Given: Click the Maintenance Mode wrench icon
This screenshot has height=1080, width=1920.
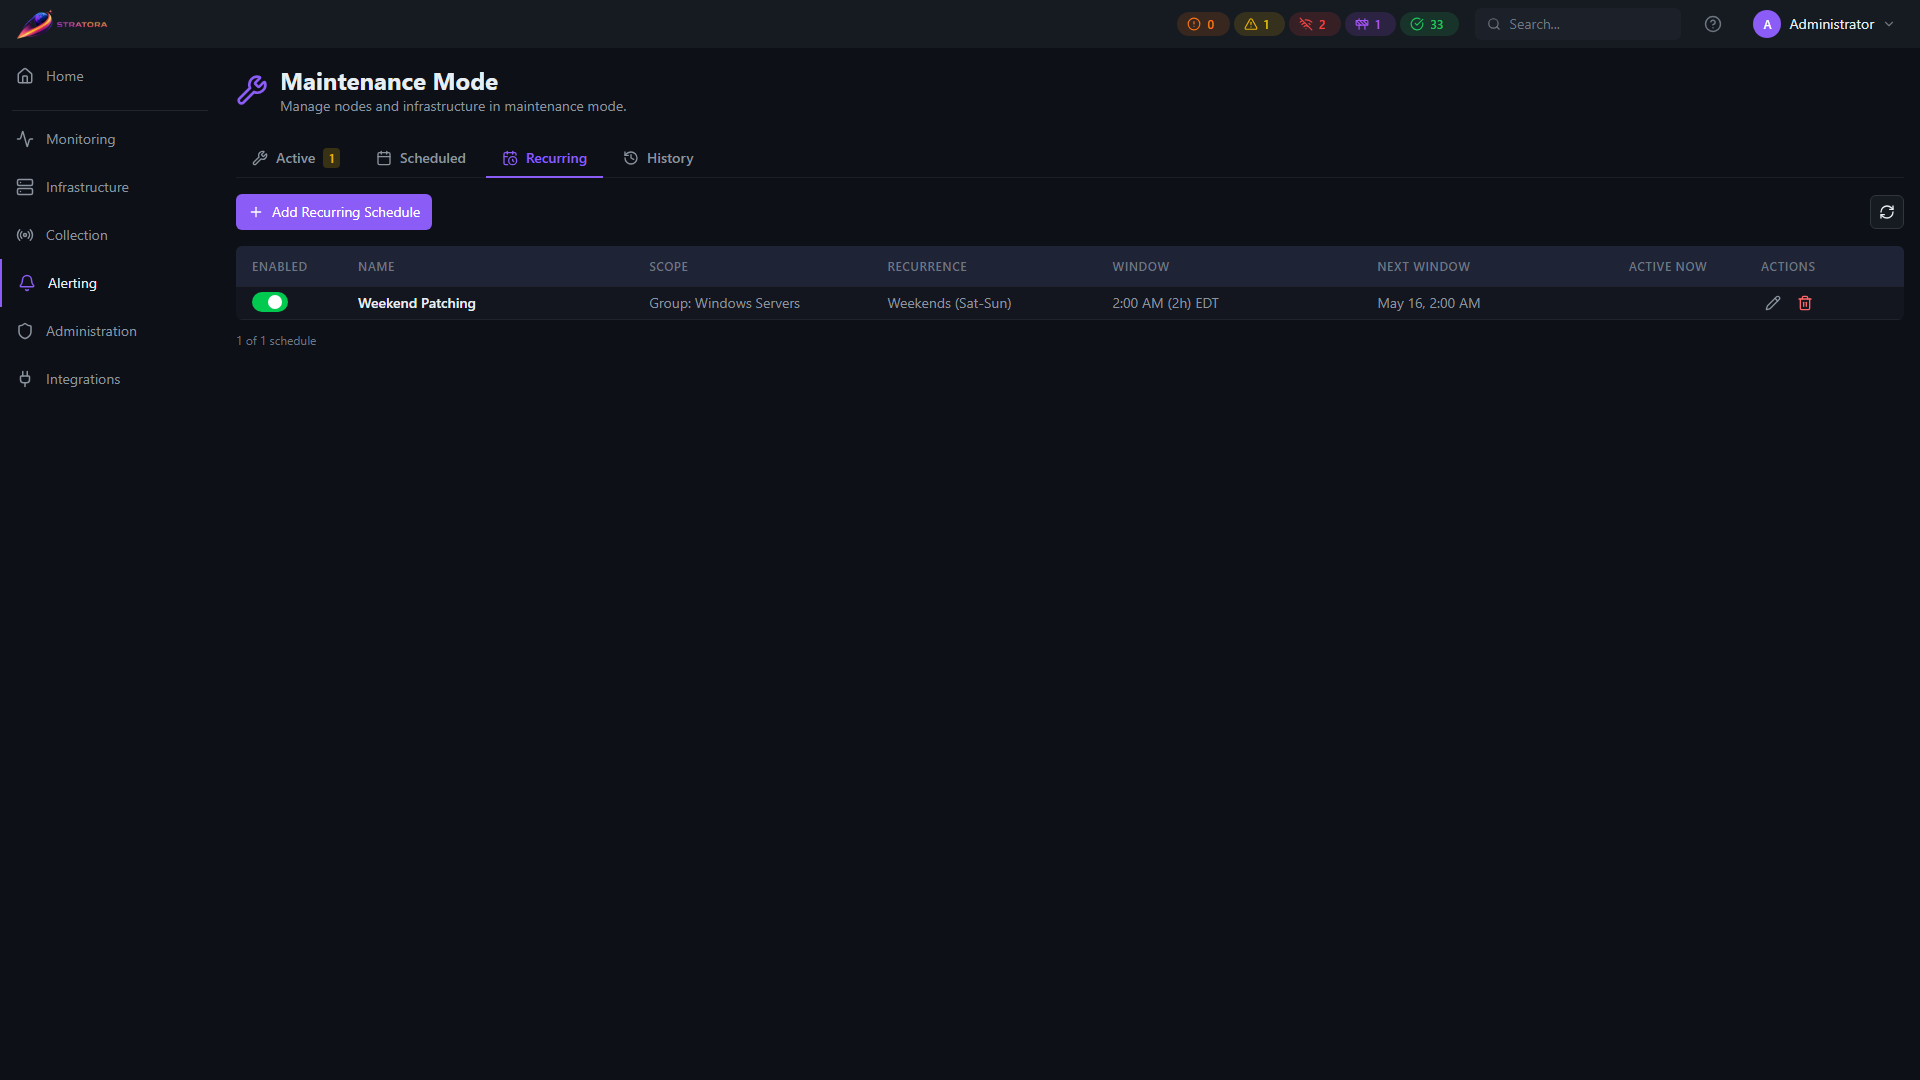Looking at the screenshot, I should pyautogui.click(x=252, y=90).
